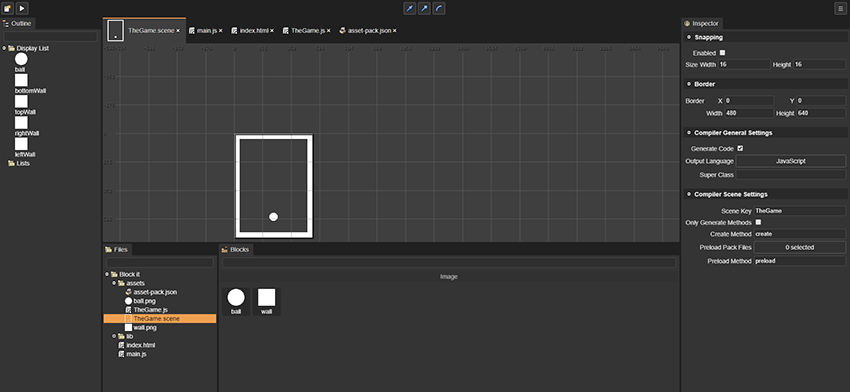Select the wall block thumbnail
Image resolution: width=850 pixels, height=392 pixels.
coord(267,301)
